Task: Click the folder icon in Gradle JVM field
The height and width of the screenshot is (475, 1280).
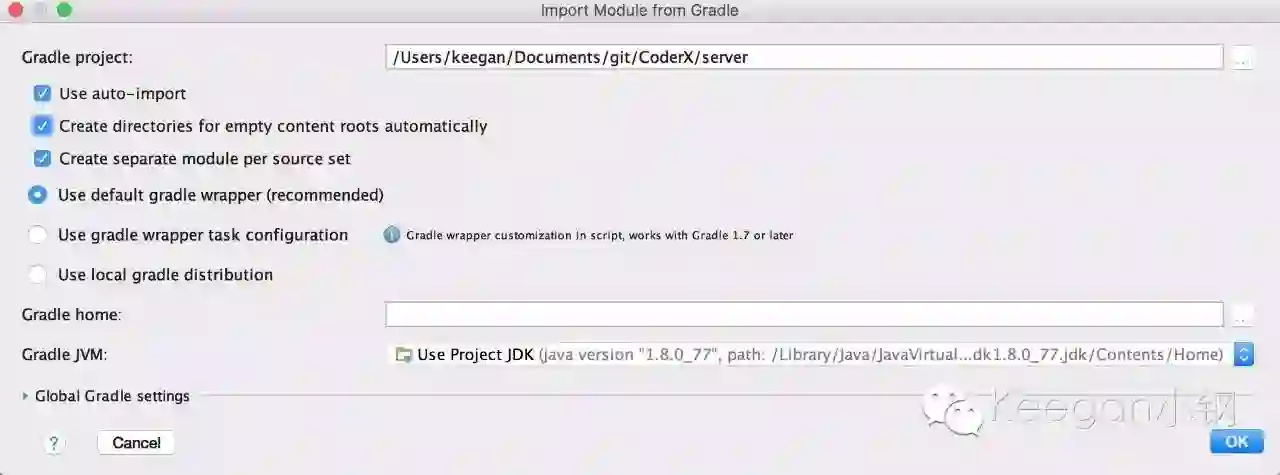Action: tap(403, 355)
